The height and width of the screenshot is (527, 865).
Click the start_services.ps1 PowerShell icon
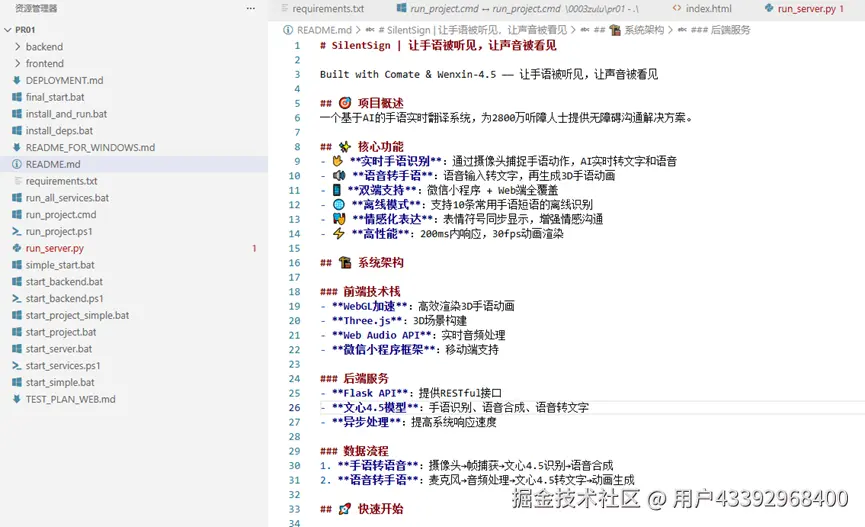tap(17, 365)
